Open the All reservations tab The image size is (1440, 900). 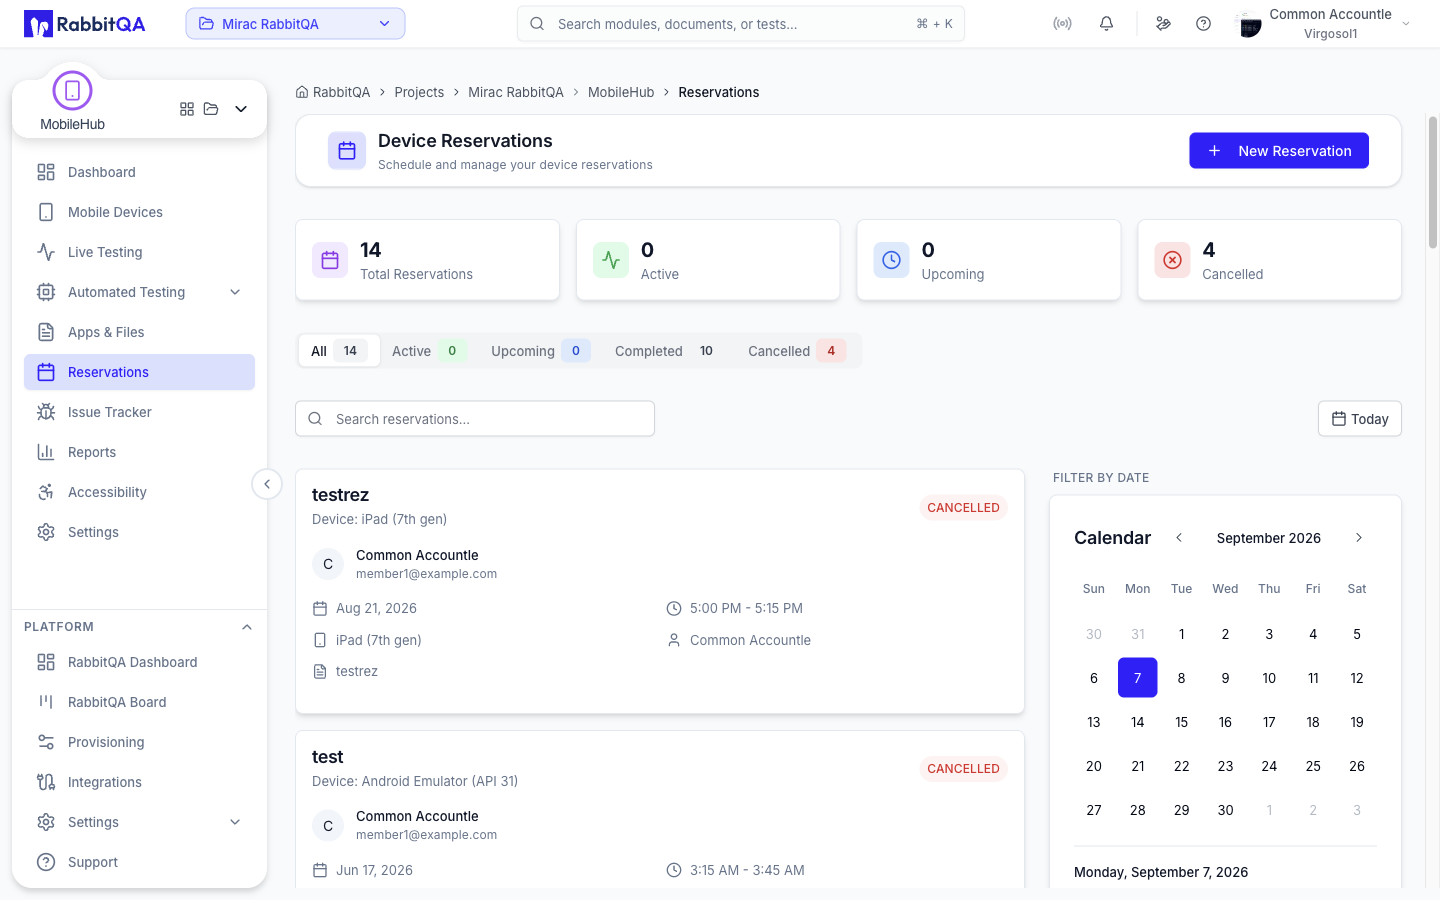pos(339,351)
